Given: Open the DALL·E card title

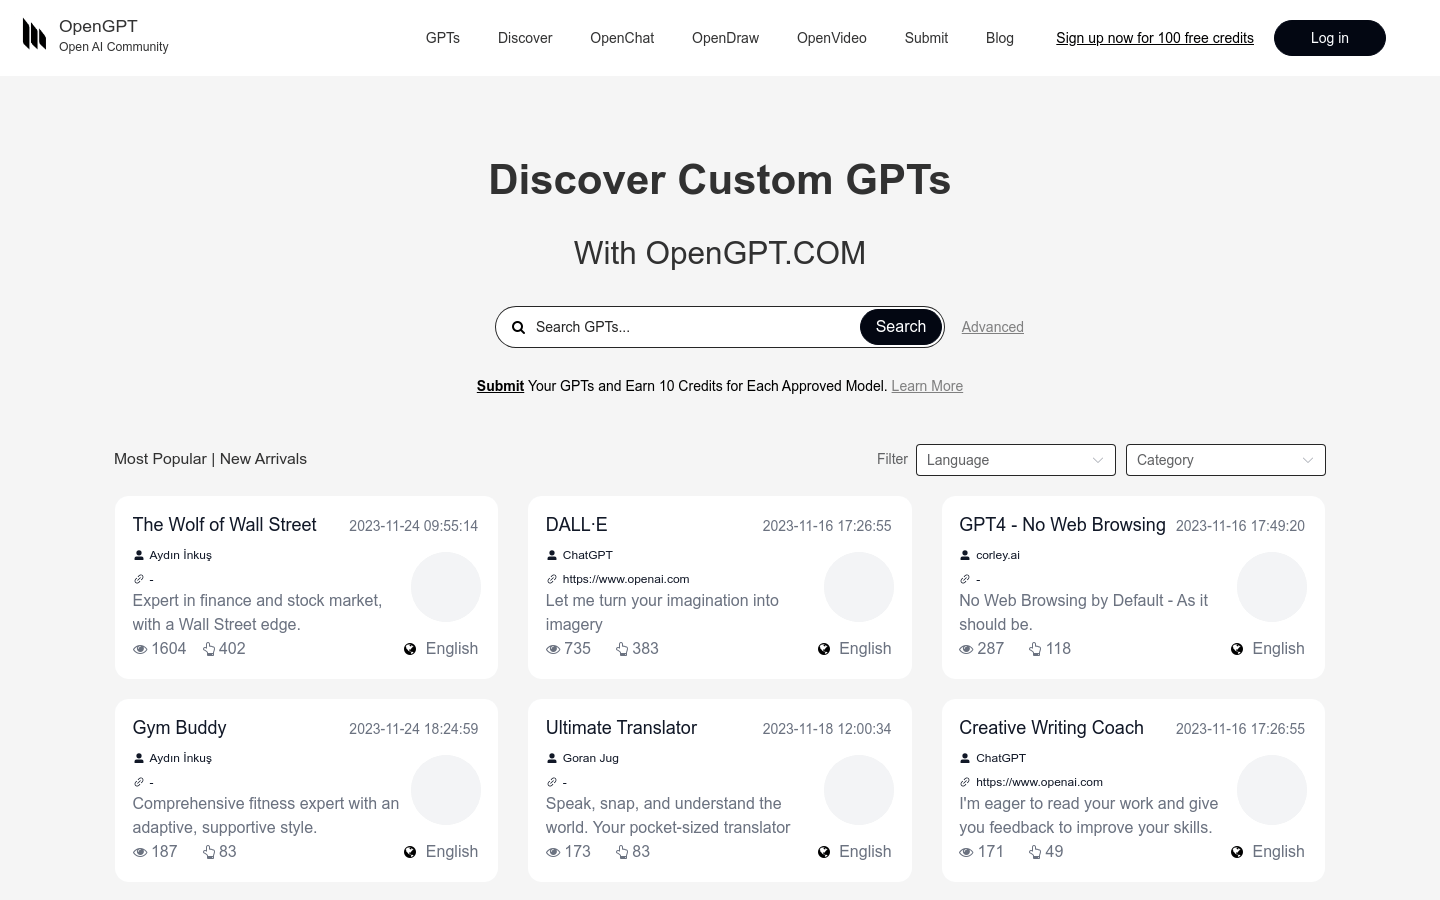Looking at the screenshot, I should pos(576,525).
